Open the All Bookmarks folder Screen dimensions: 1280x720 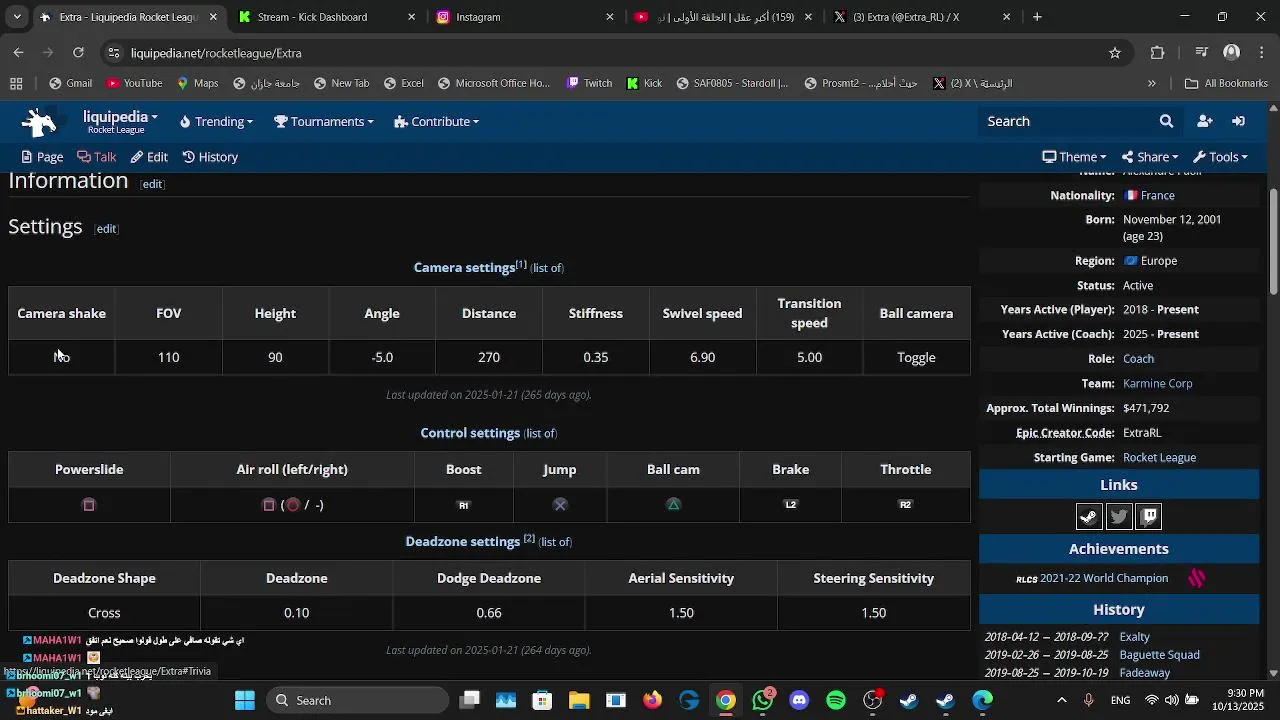(1226, 84)
